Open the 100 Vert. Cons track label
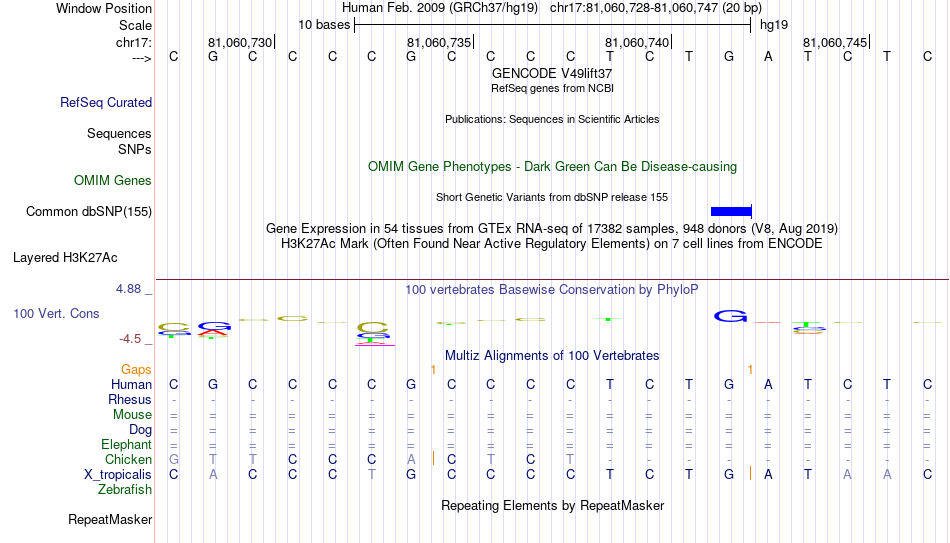Screen dimensions: 950x543 point(56,313)
